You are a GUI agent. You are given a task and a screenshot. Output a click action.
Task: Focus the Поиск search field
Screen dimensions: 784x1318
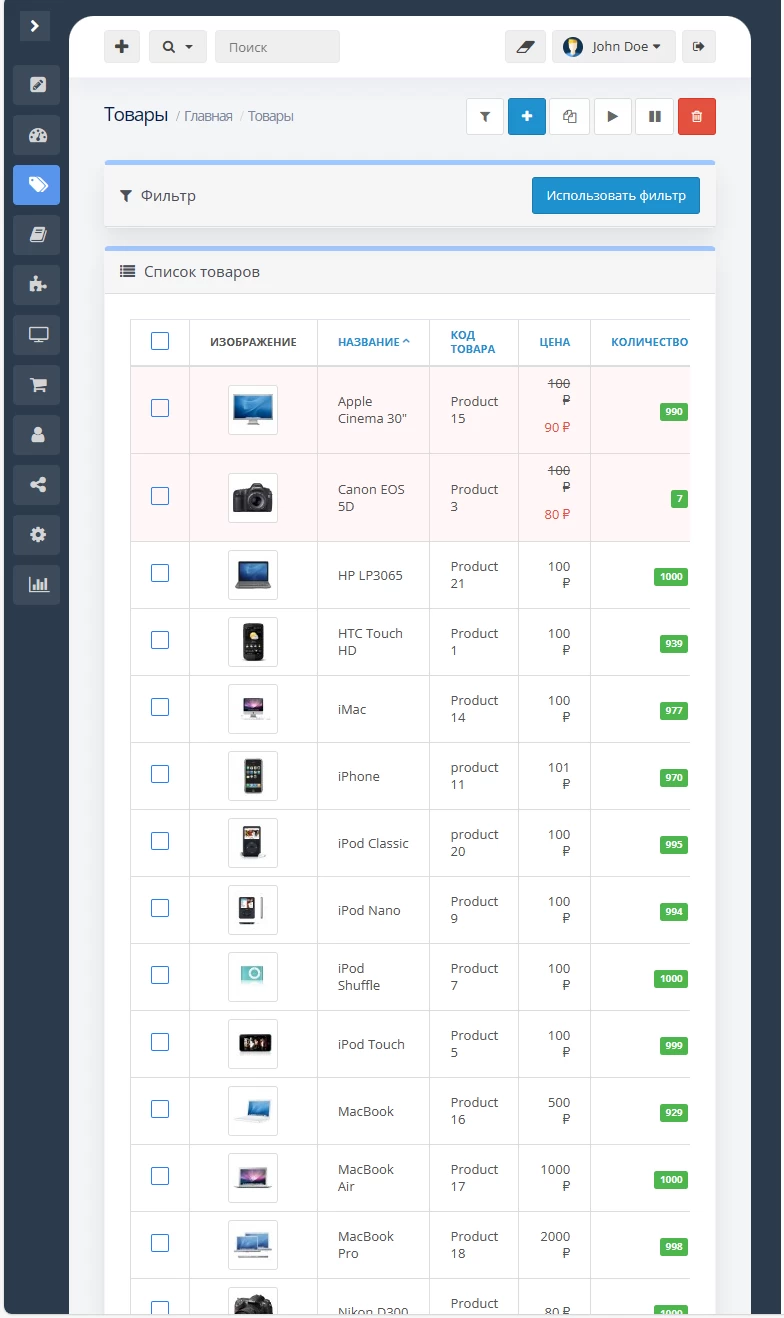click(x=277, y=46)
